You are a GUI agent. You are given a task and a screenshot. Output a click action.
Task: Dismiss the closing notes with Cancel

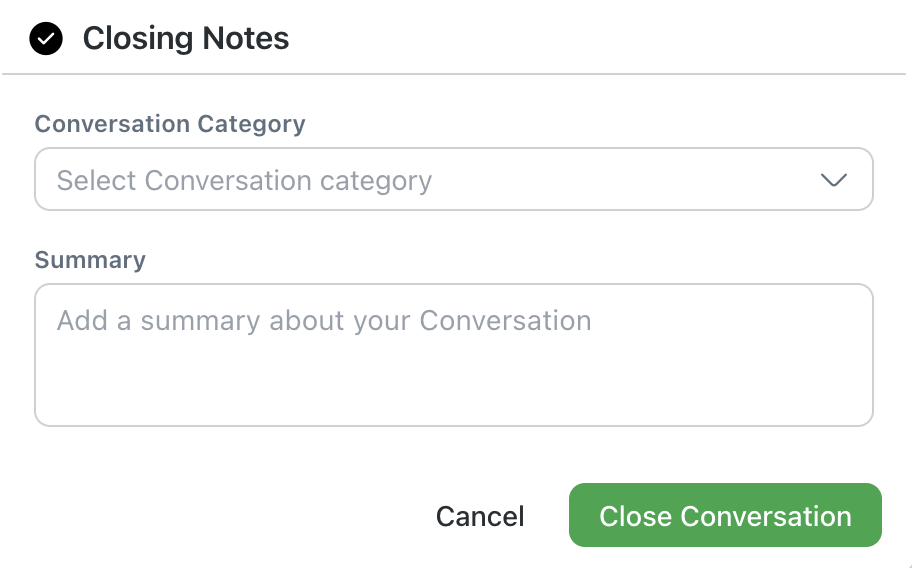tap(480, 516)
